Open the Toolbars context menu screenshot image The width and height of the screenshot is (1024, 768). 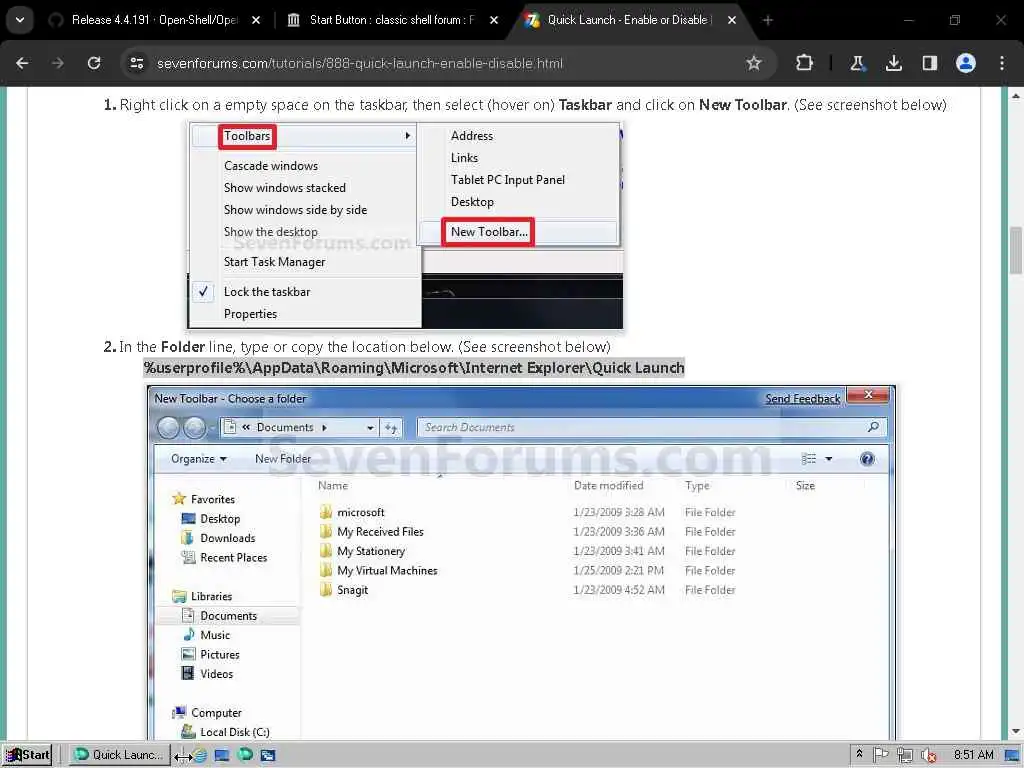click(x=406, y=225)
